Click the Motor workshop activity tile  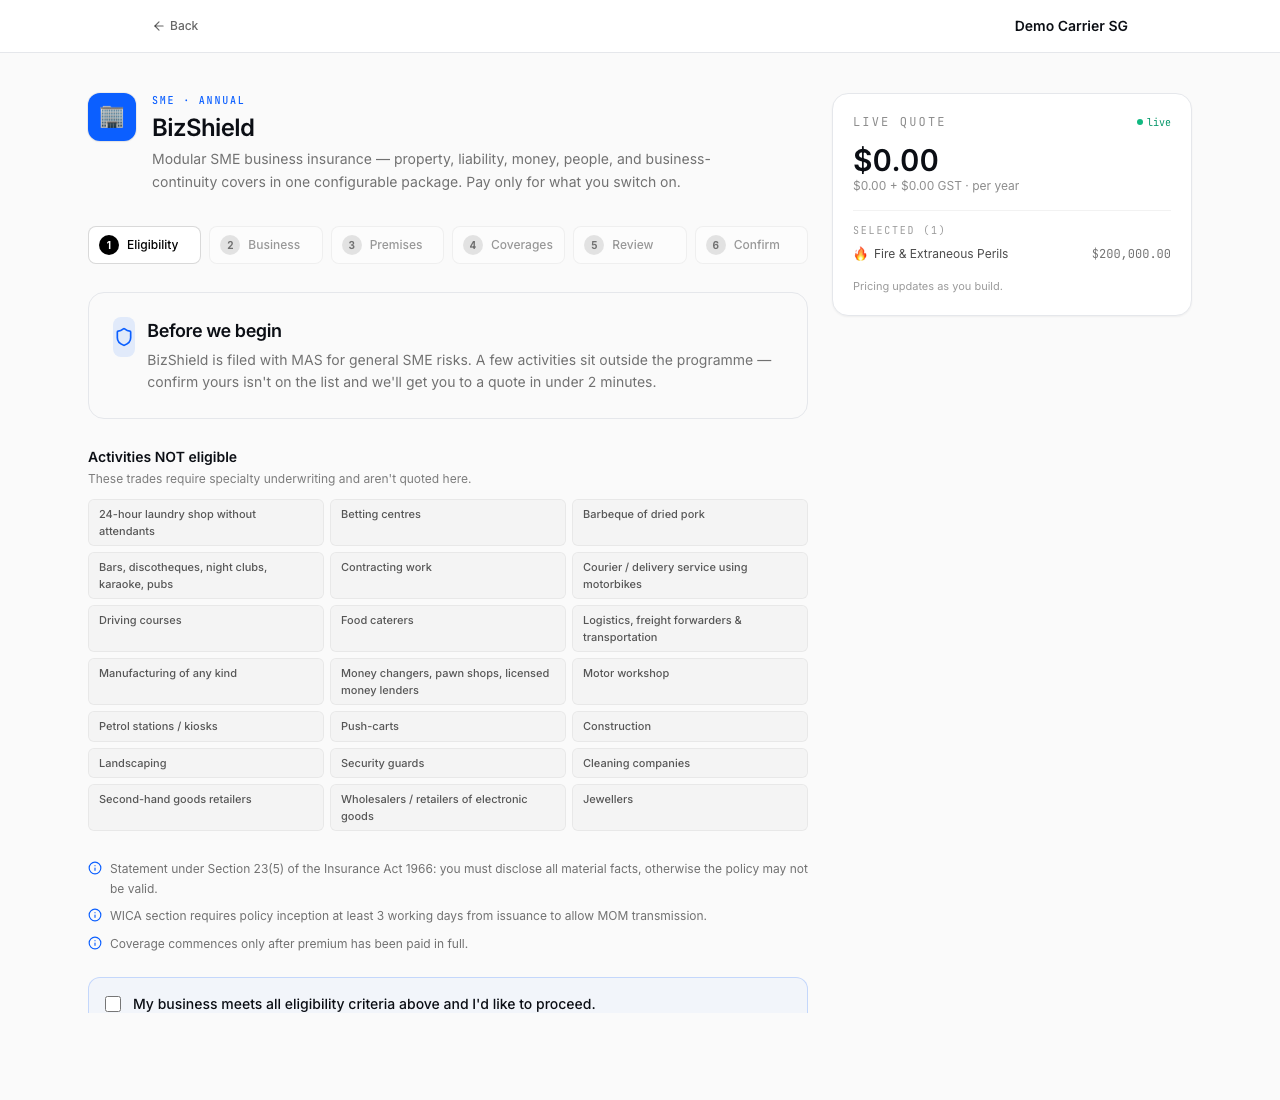[689, 681]
